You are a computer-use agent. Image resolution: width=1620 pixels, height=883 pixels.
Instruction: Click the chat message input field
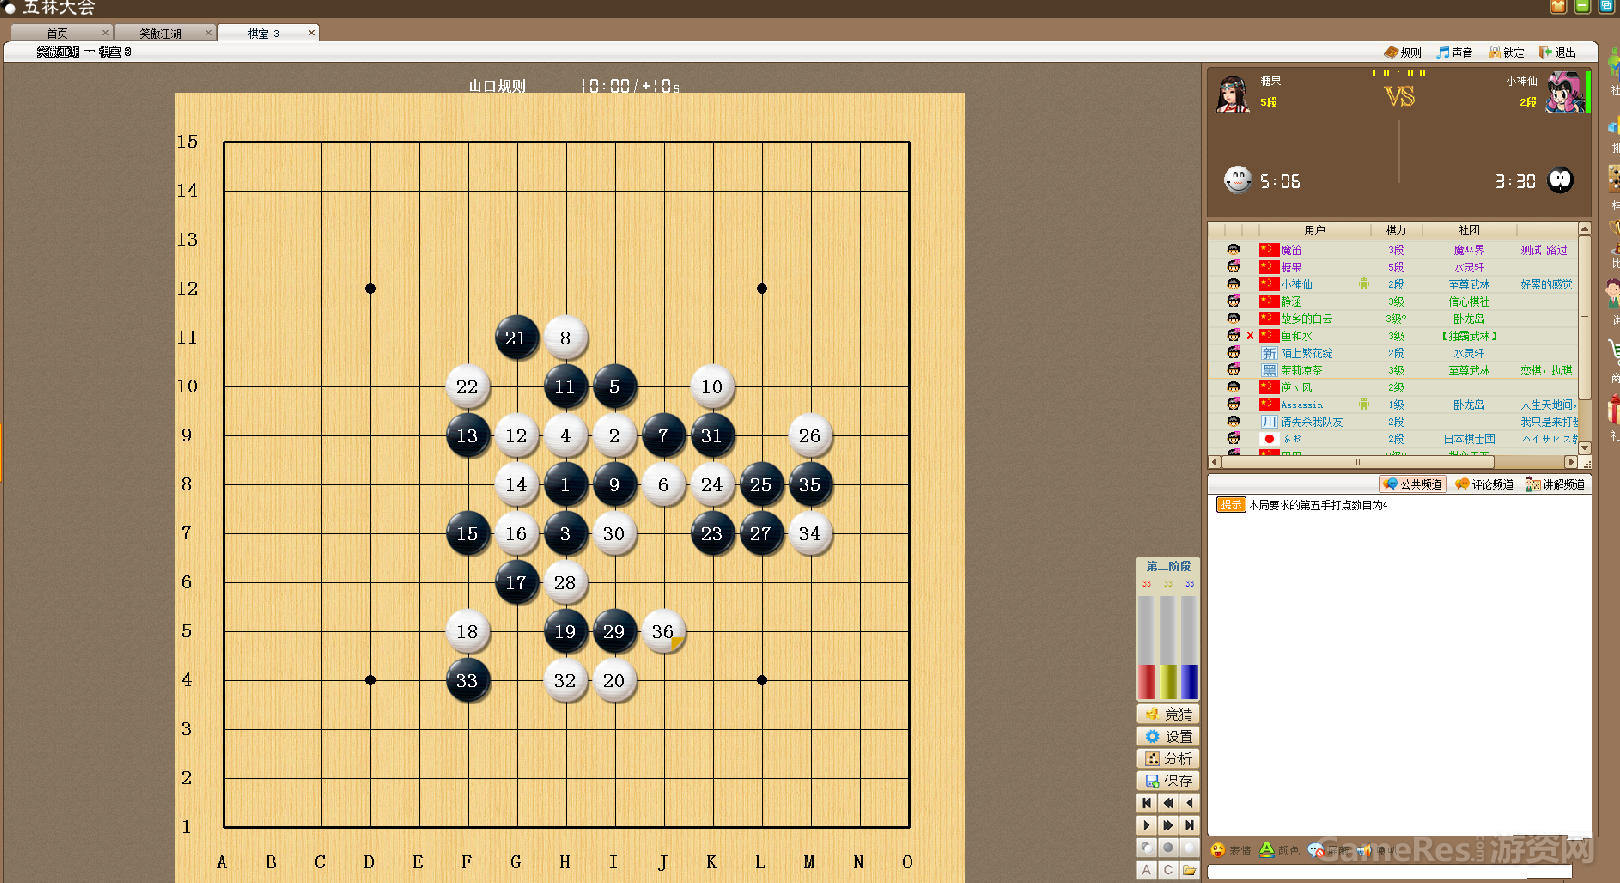(1390, 872)
